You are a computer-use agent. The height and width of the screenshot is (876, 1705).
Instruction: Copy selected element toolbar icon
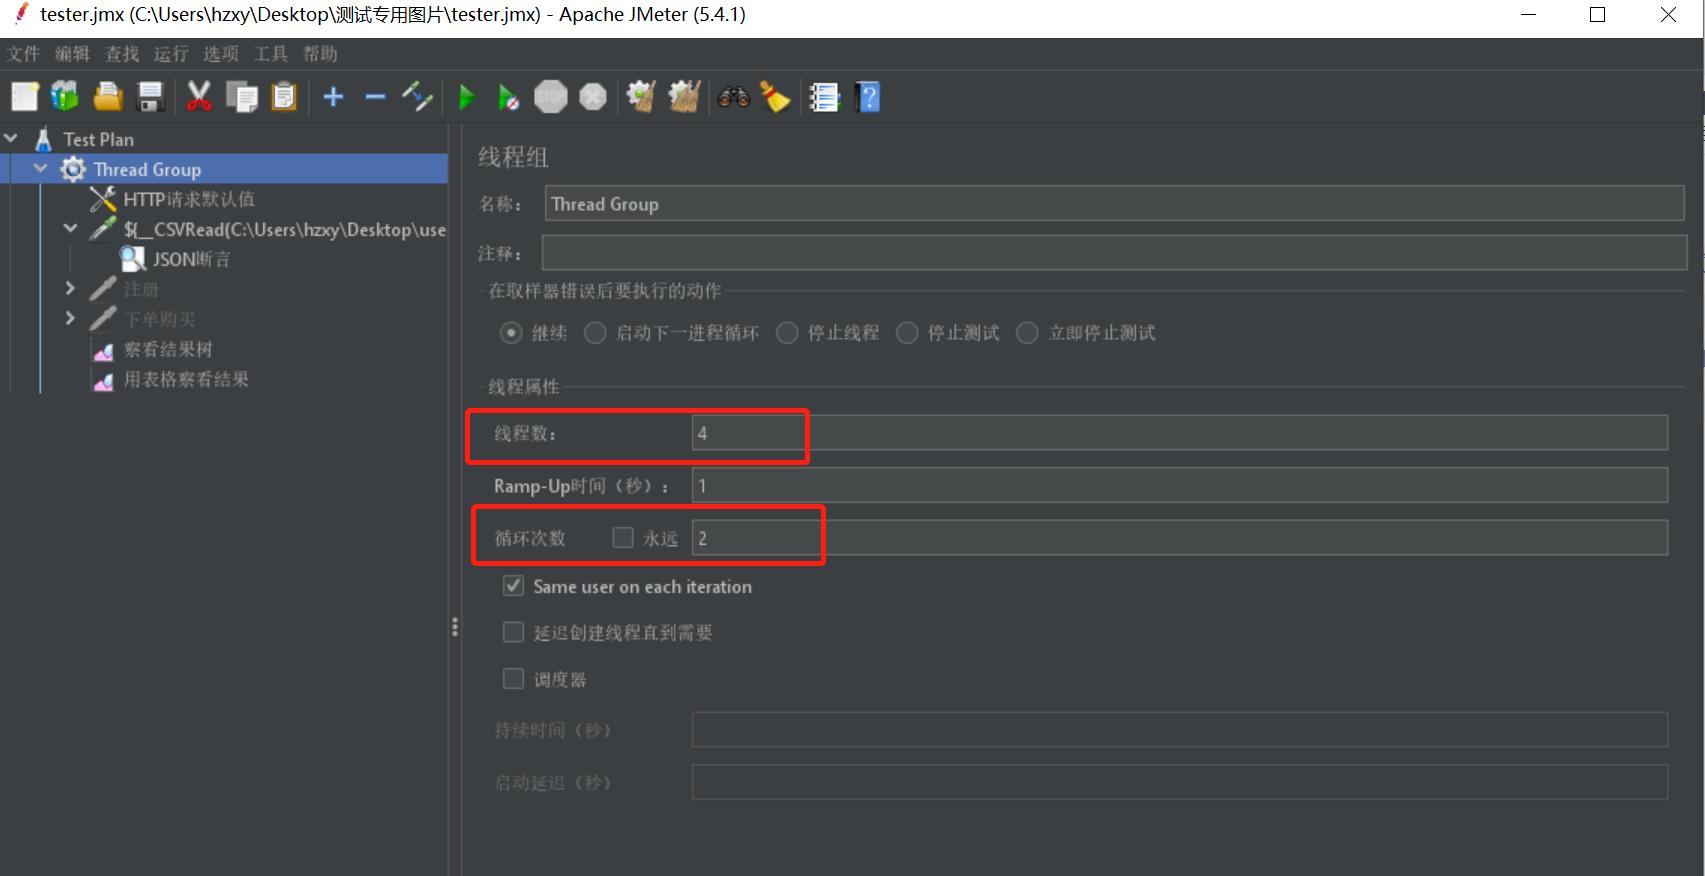pos(242,97)
